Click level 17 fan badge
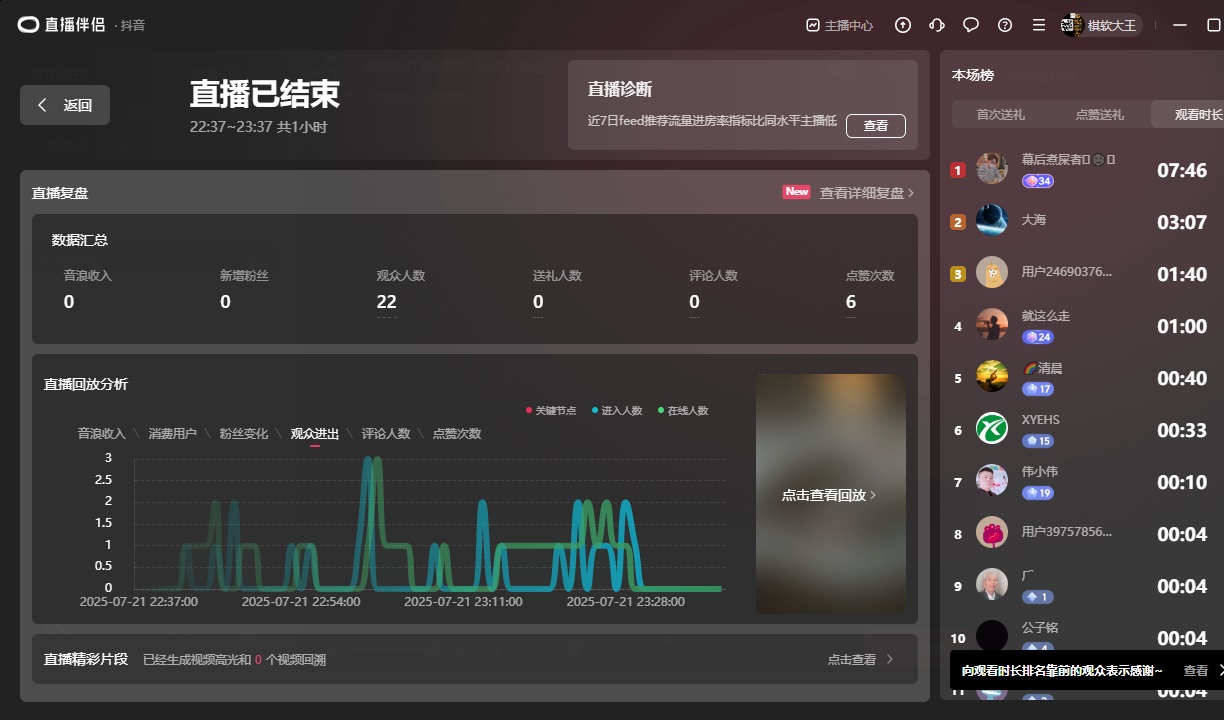Screen dimensions: 1224x720 coord(1037,389)
